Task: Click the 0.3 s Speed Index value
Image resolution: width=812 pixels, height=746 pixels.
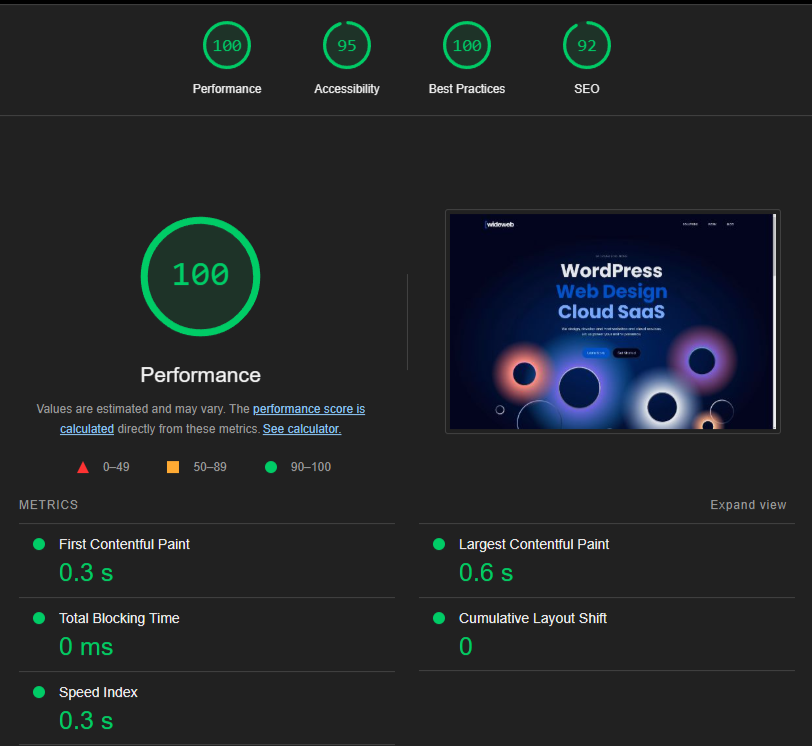Action: point(86,721)
